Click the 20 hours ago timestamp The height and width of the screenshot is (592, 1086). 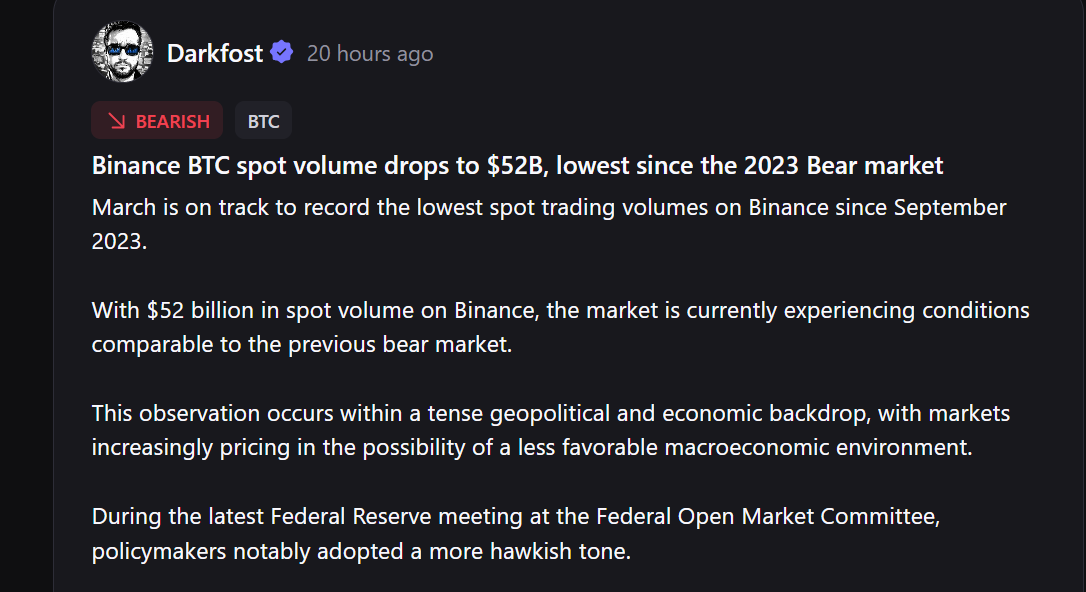pos(370,53)
